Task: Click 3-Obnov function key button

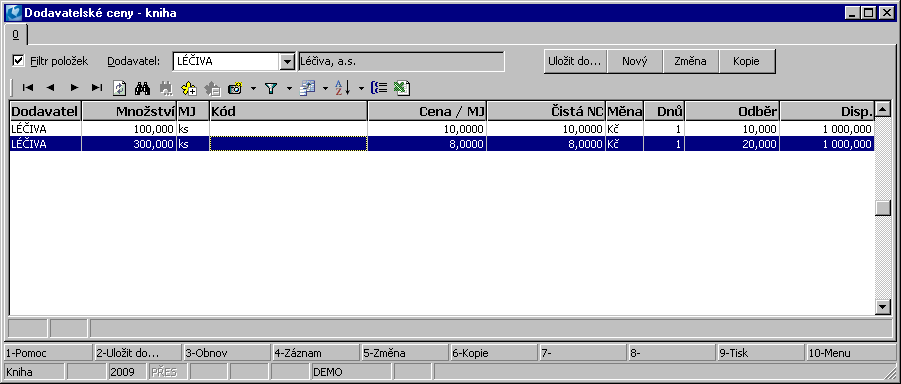Action: point(226,353)
